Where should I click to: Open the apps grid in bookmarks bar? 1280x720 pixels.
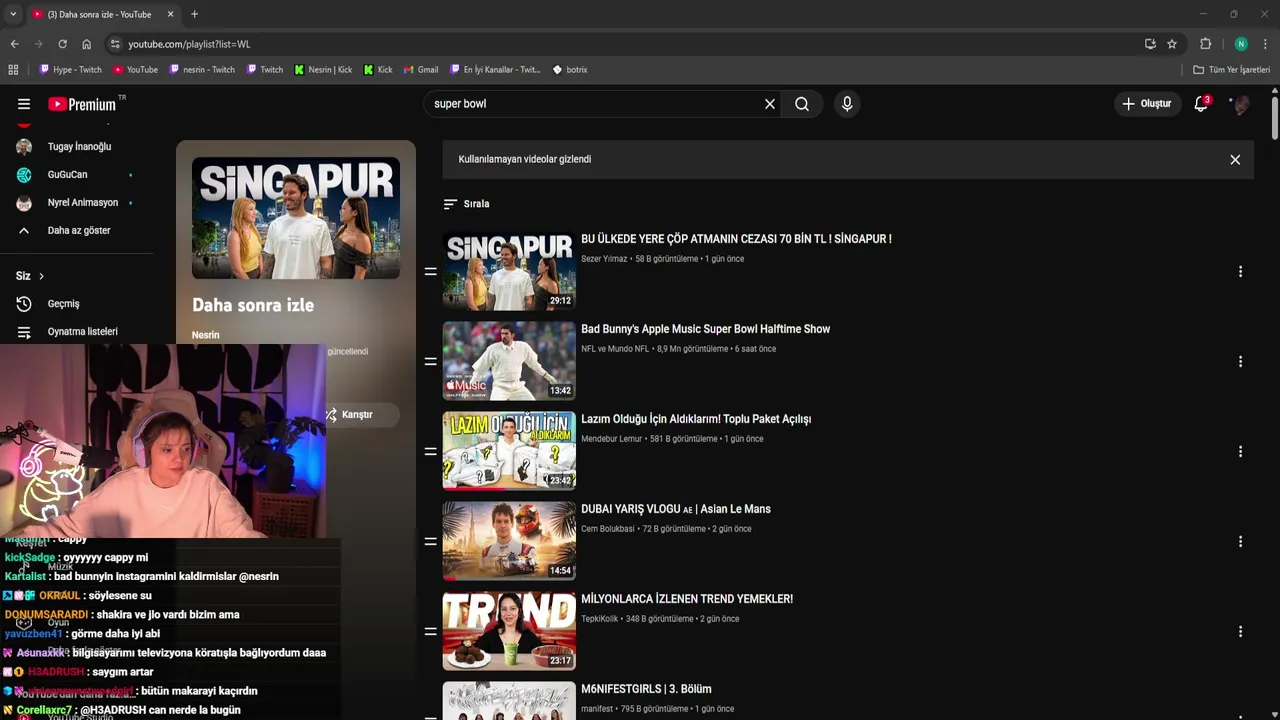[x=13, y=70]
